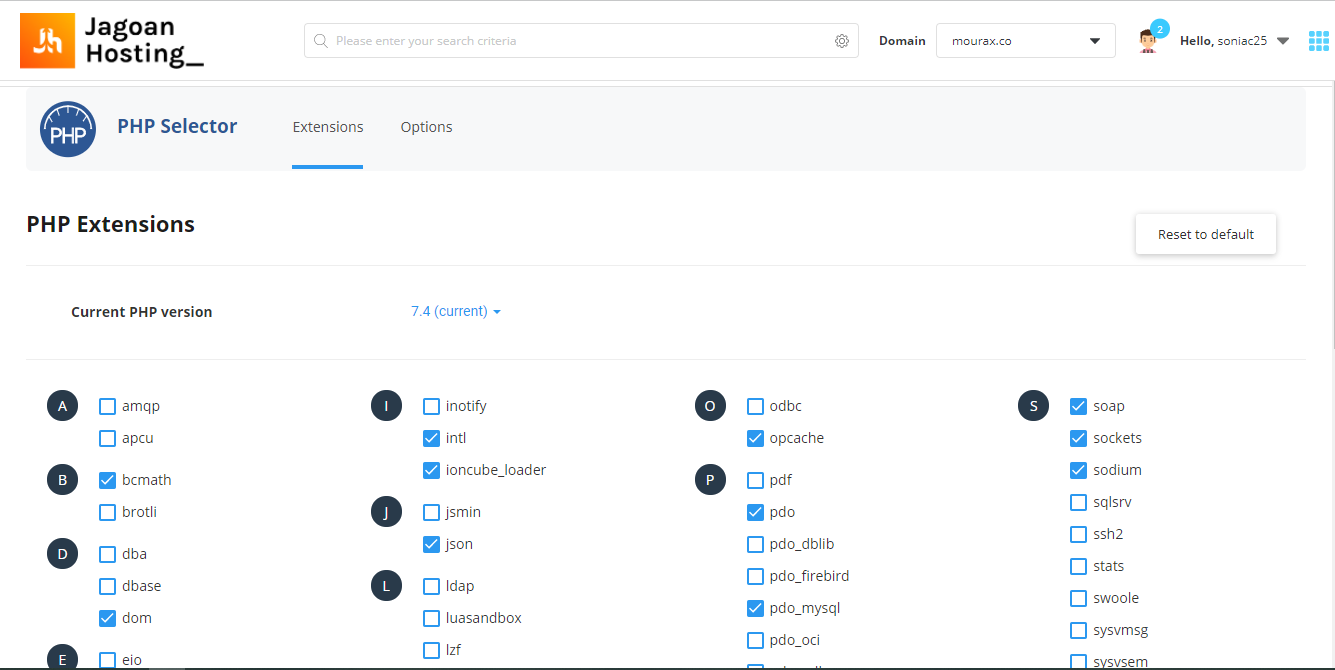This screenshot has width=1335, height=670.
Task: Click the Reset to default button
Action: click(1206, 234)
